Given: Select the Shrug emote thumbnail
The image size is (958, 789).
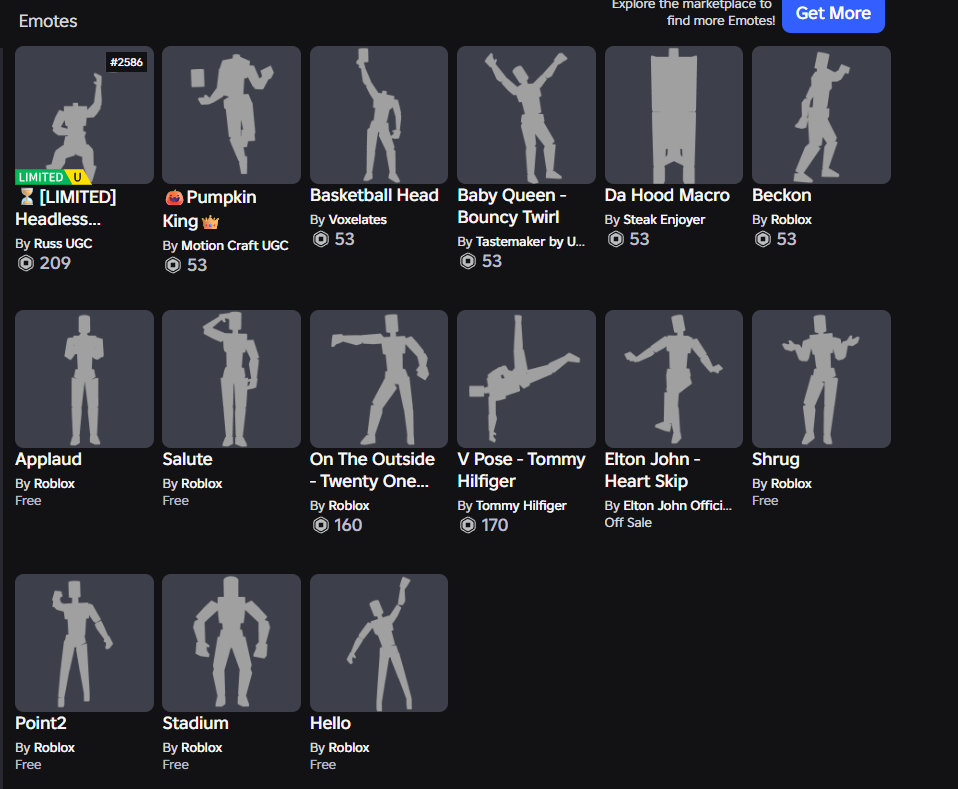Looking at the screenshot, I should pyautogui.click(x=821, y=379).
